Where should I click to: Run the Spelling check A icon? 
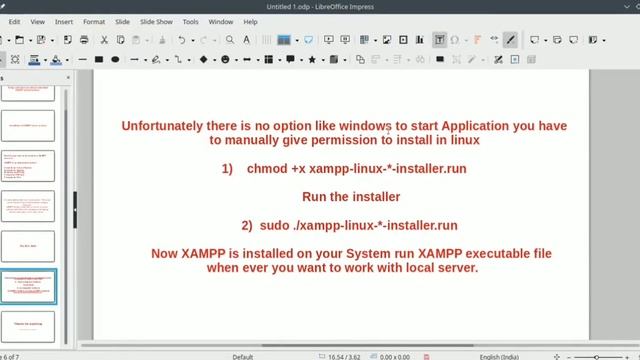(x=247, y=40)
